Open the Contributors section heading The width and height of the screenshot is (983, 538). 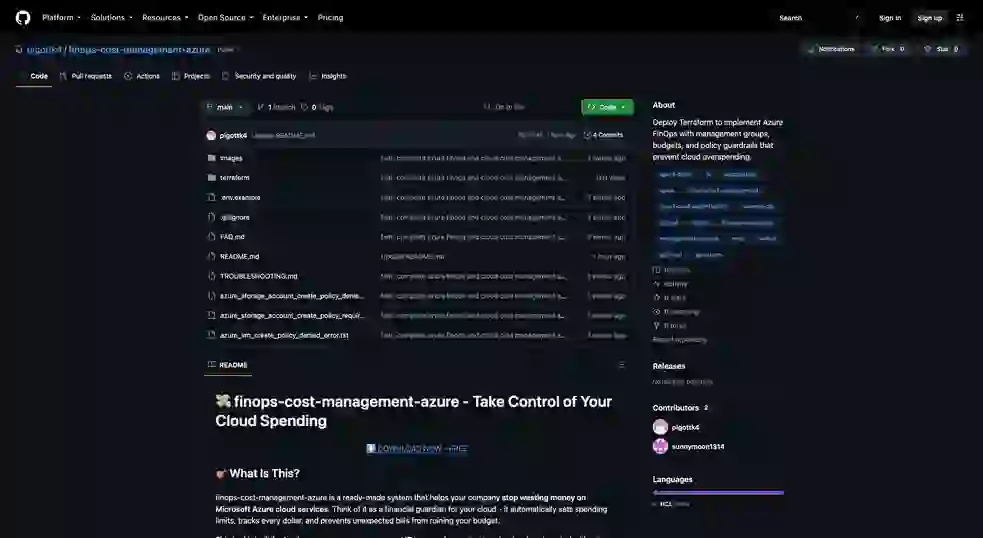coord(680,408)
